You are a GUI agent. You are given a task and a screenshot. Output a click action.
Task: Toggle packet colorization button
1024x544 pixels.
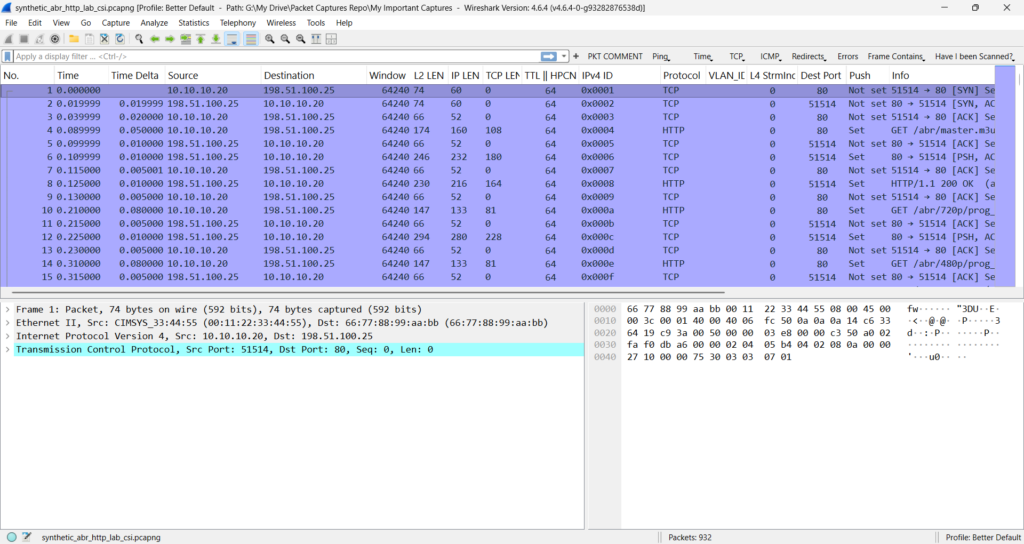[x=250, y=39]
